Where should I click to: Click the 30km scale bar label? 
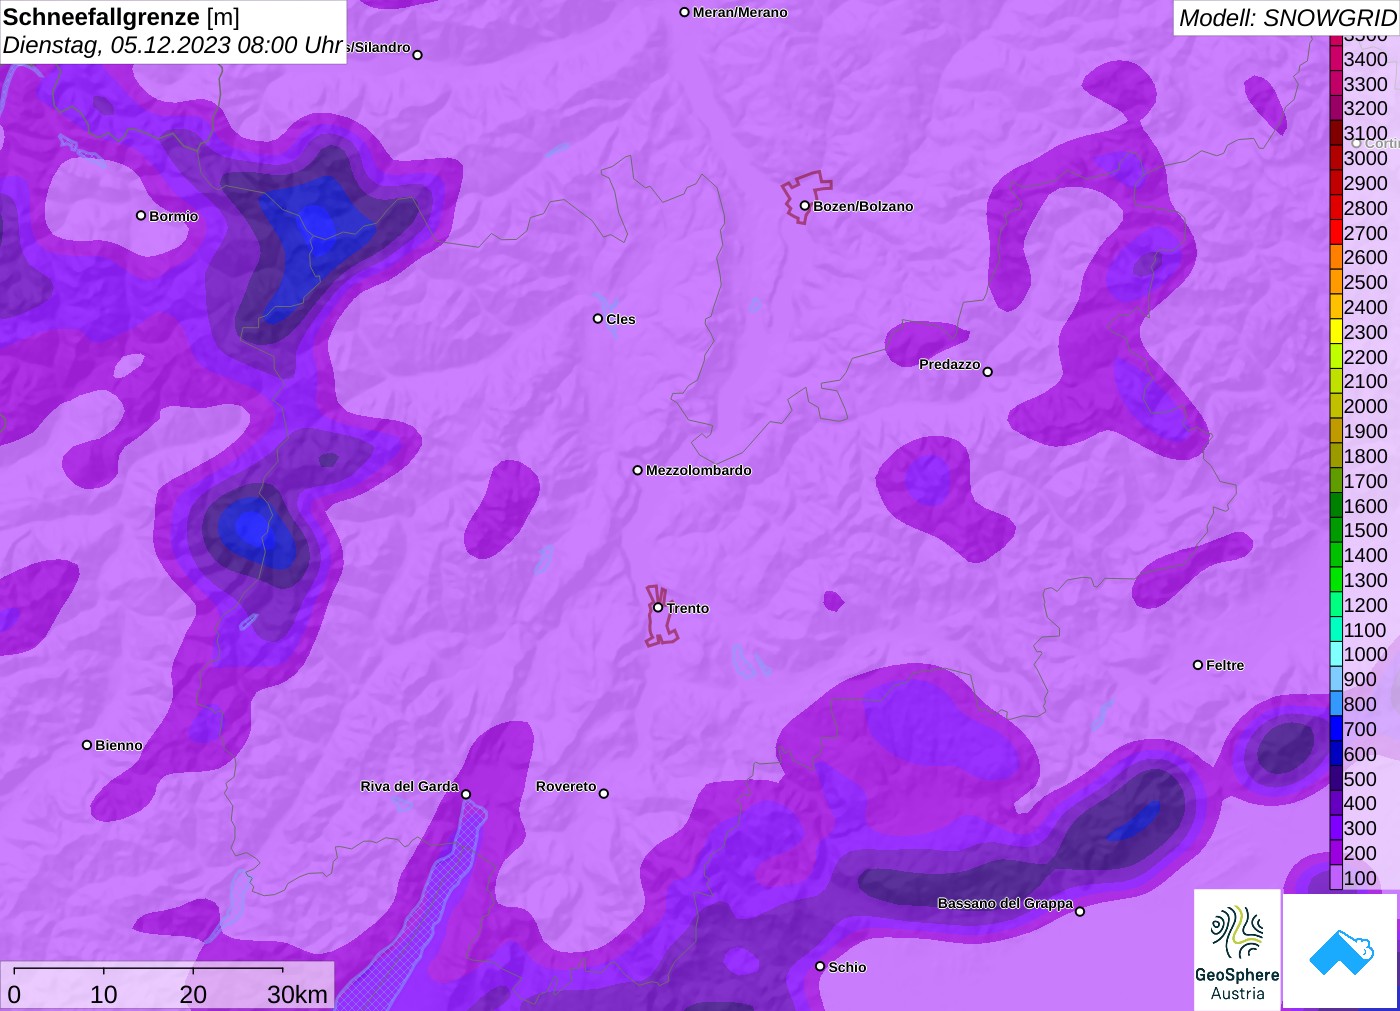coord(297,994)
